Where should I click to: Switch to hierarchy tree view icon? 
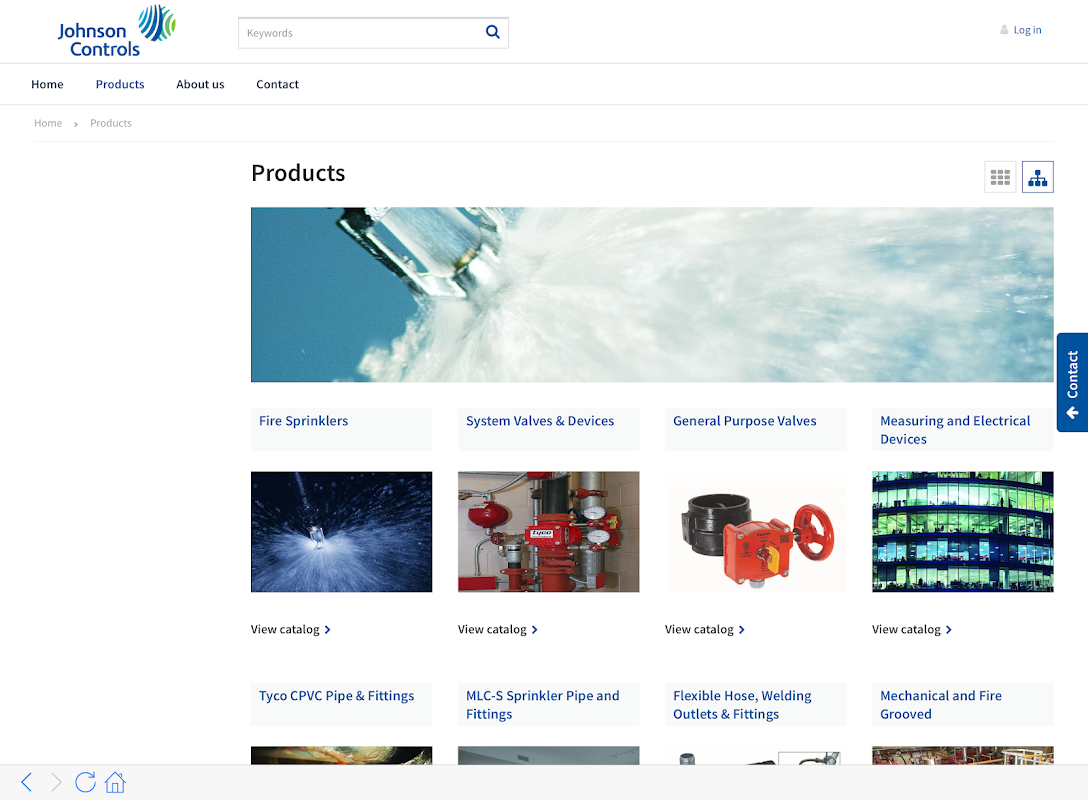point(1037,177)
